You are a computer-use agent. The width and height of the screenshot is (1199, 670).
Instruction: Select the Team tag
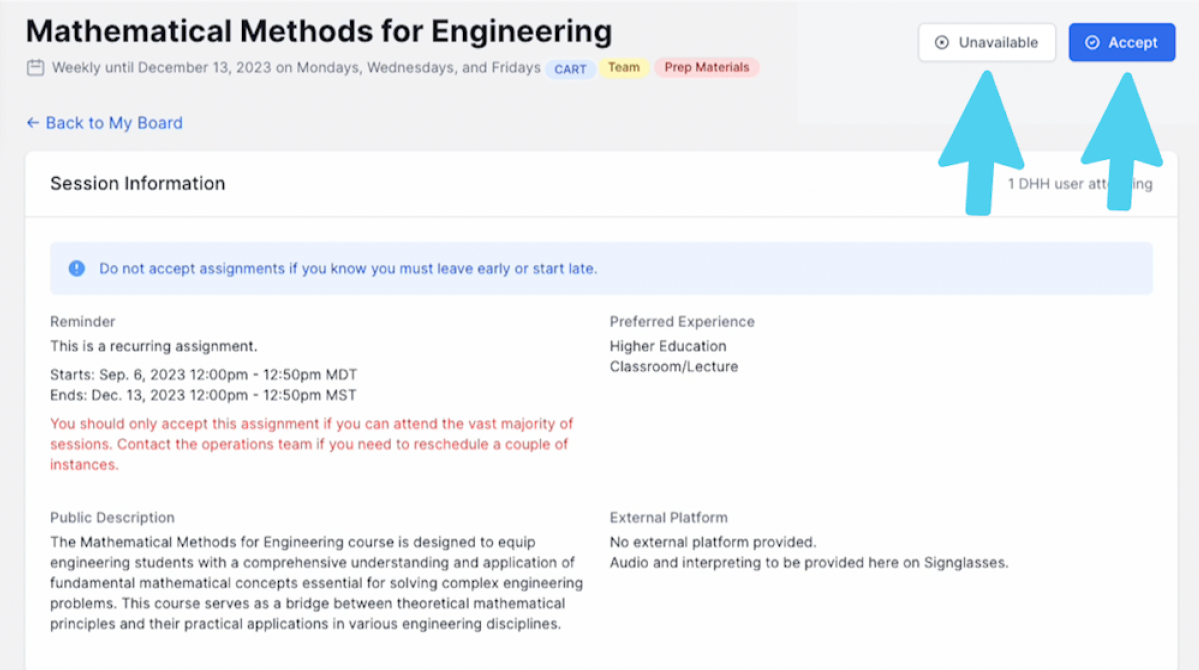pos(624,68)
